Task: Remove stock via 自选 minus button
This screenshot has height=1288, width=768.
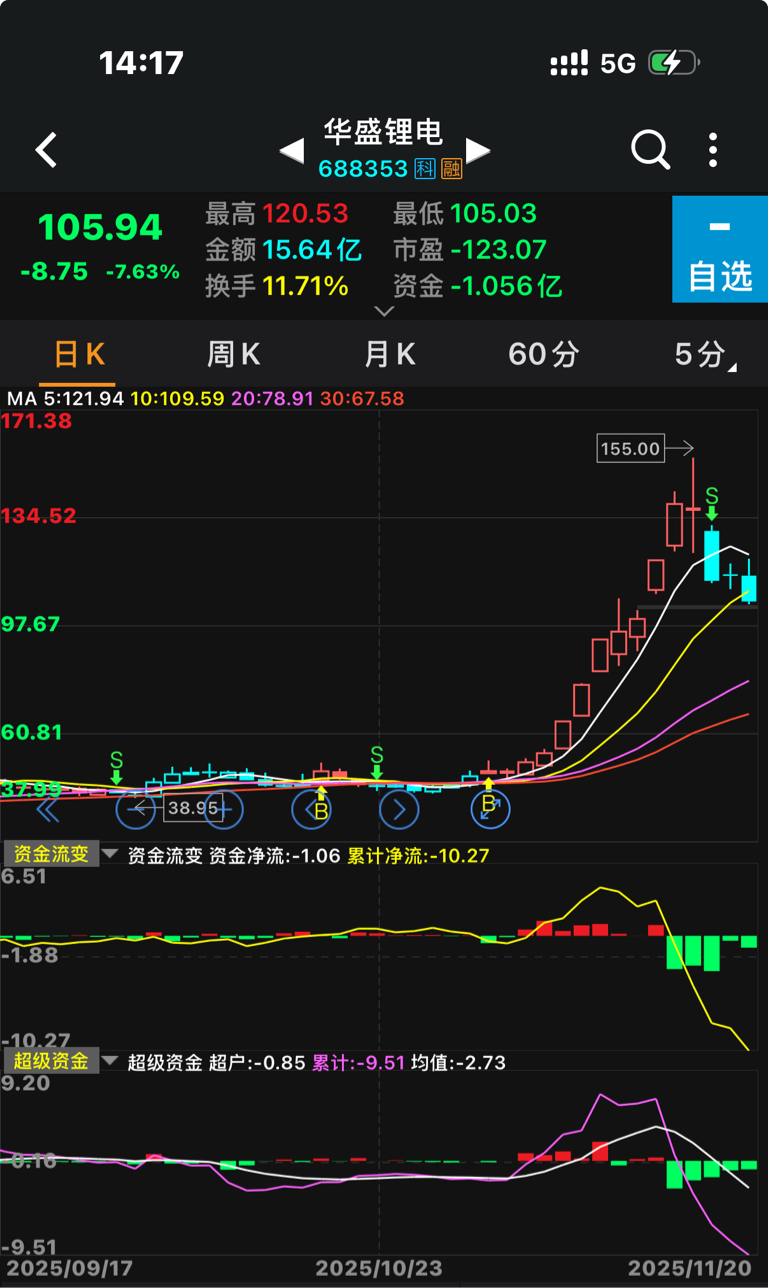Action: coord(720,249)
